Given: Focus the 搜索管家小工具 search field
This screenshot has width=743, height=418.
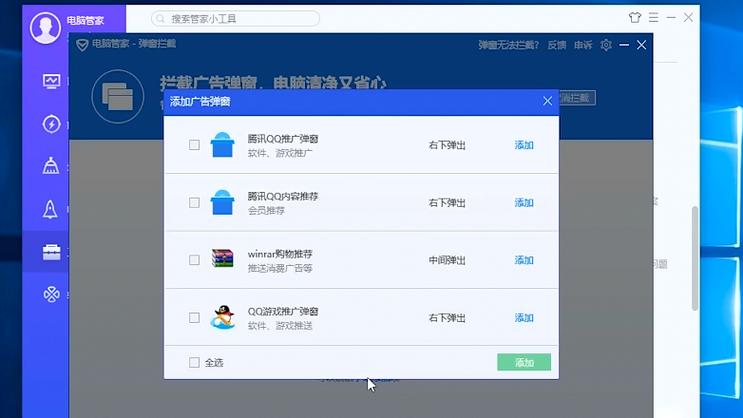Looking at the screenshot, I should (x=235, y=19).
